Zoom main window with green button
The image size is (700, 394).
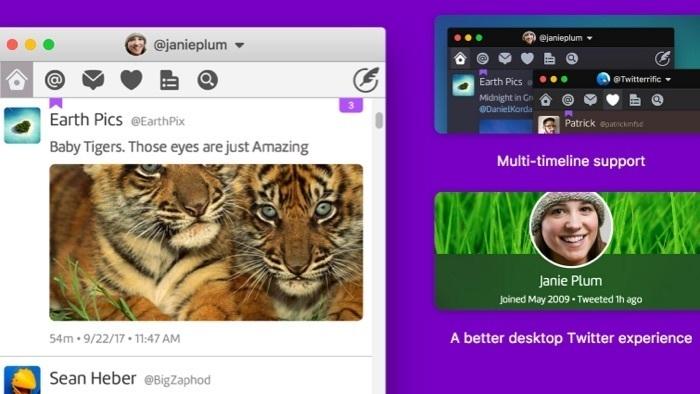(x=49, y=45)
